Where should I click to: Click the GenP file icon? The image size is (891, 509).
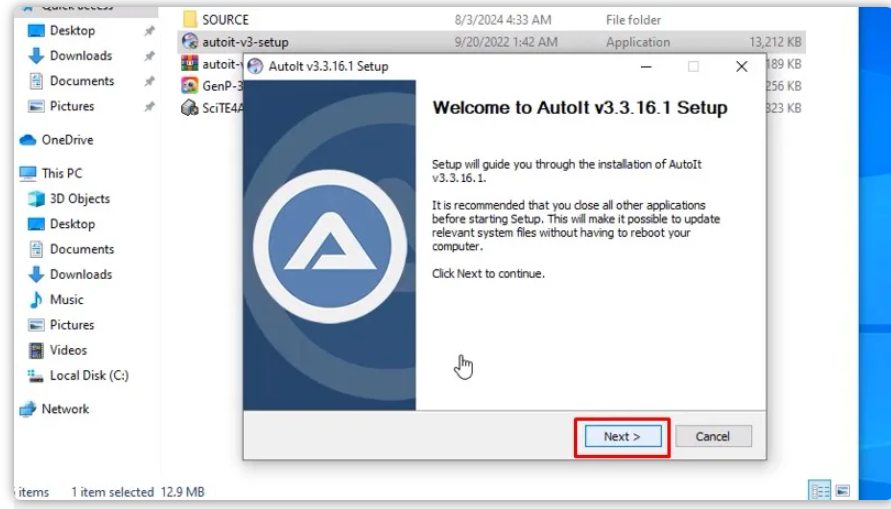click(189, 86)
